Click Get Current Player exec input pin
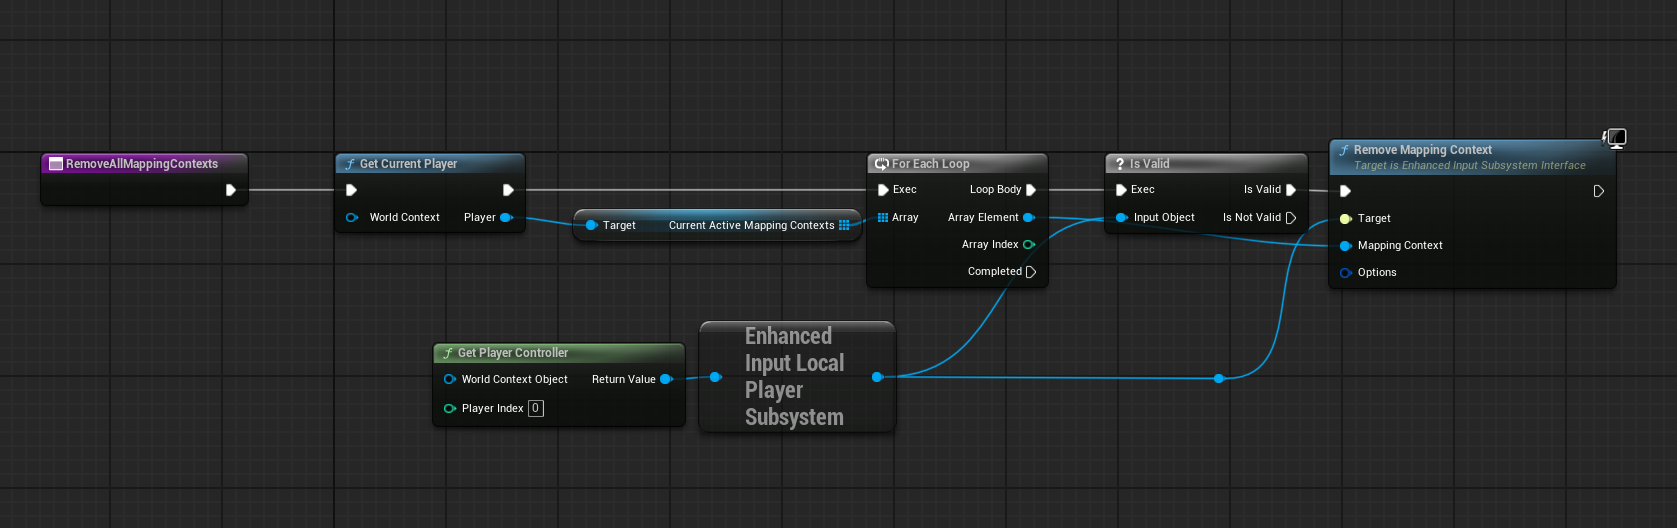Screen dimensions: 1677x528 pos(351,190)
